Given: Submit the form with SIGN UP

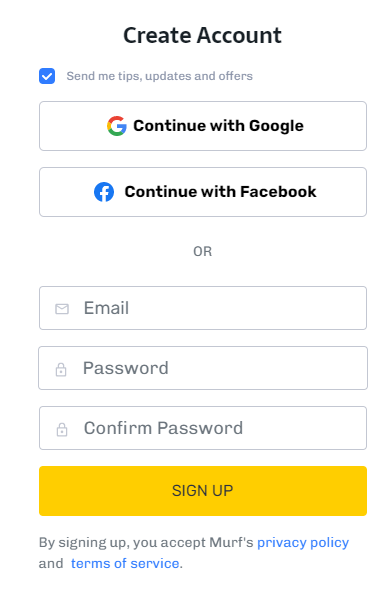Looking at the screenshot, I should (x=203, y=491).
